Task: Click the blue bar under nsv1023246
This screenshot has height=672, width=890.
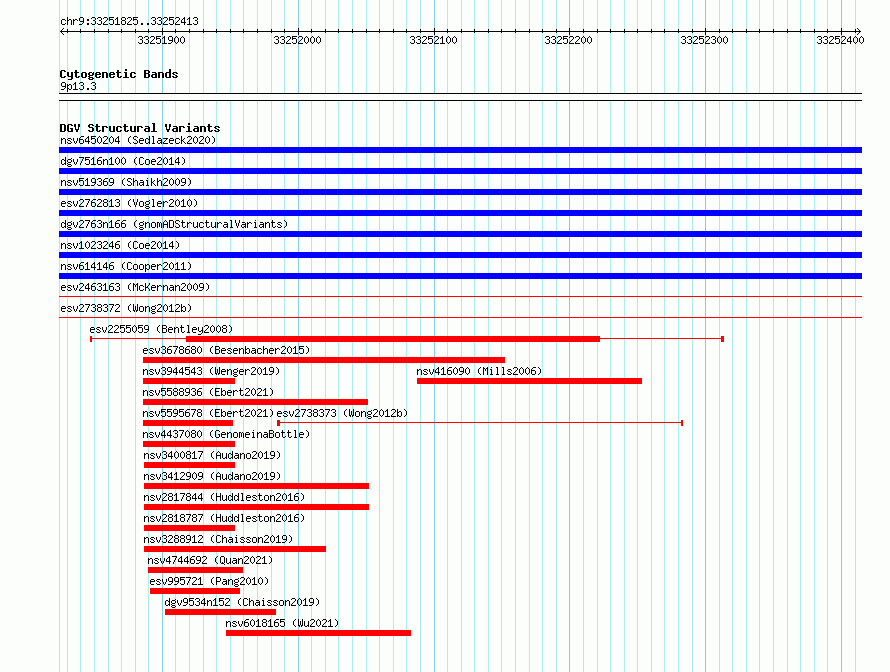Action: coord(460,255)
